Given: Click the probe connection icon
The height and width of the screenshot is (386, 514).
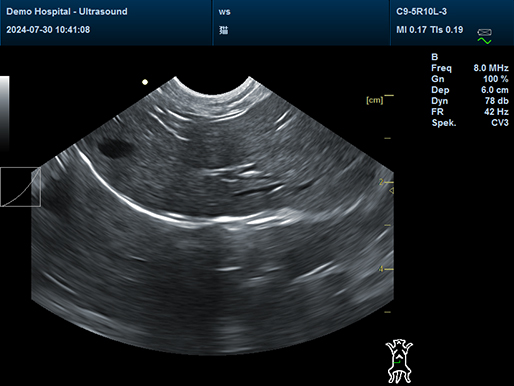Looking at the screenshot, I should (484, 32).
